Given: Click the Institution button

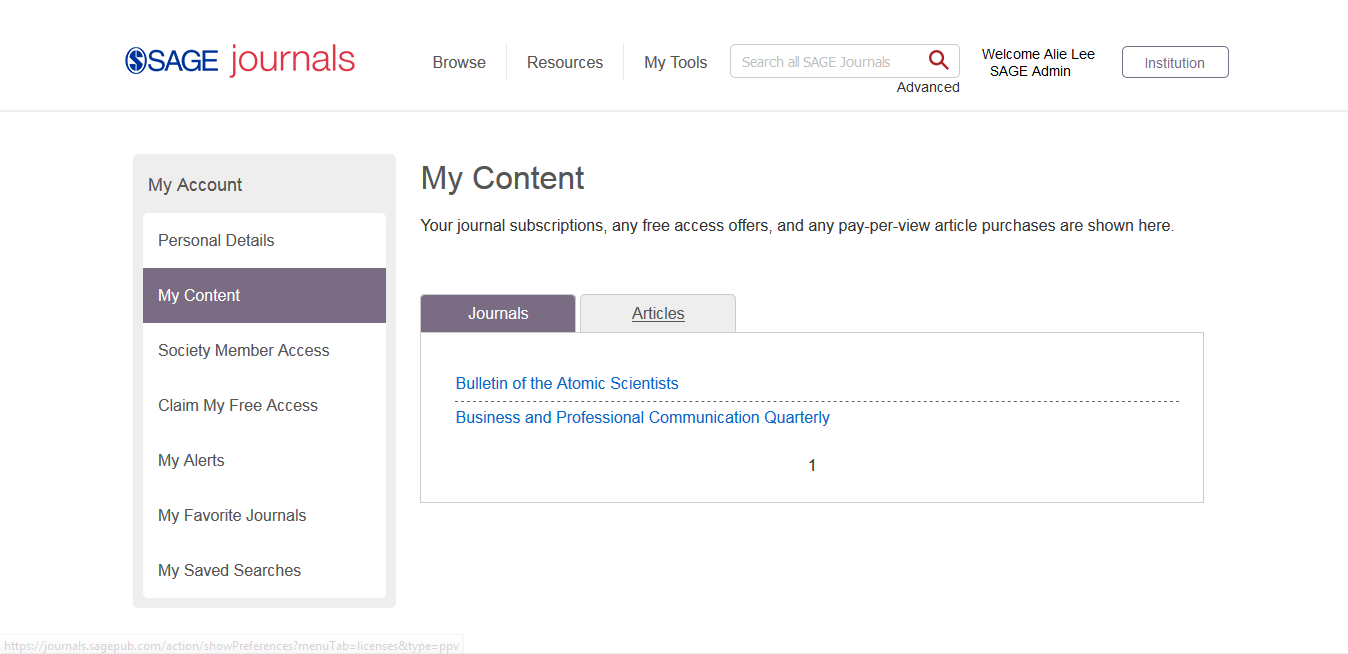Looking at the screenshot, I should click(1175, 62).
